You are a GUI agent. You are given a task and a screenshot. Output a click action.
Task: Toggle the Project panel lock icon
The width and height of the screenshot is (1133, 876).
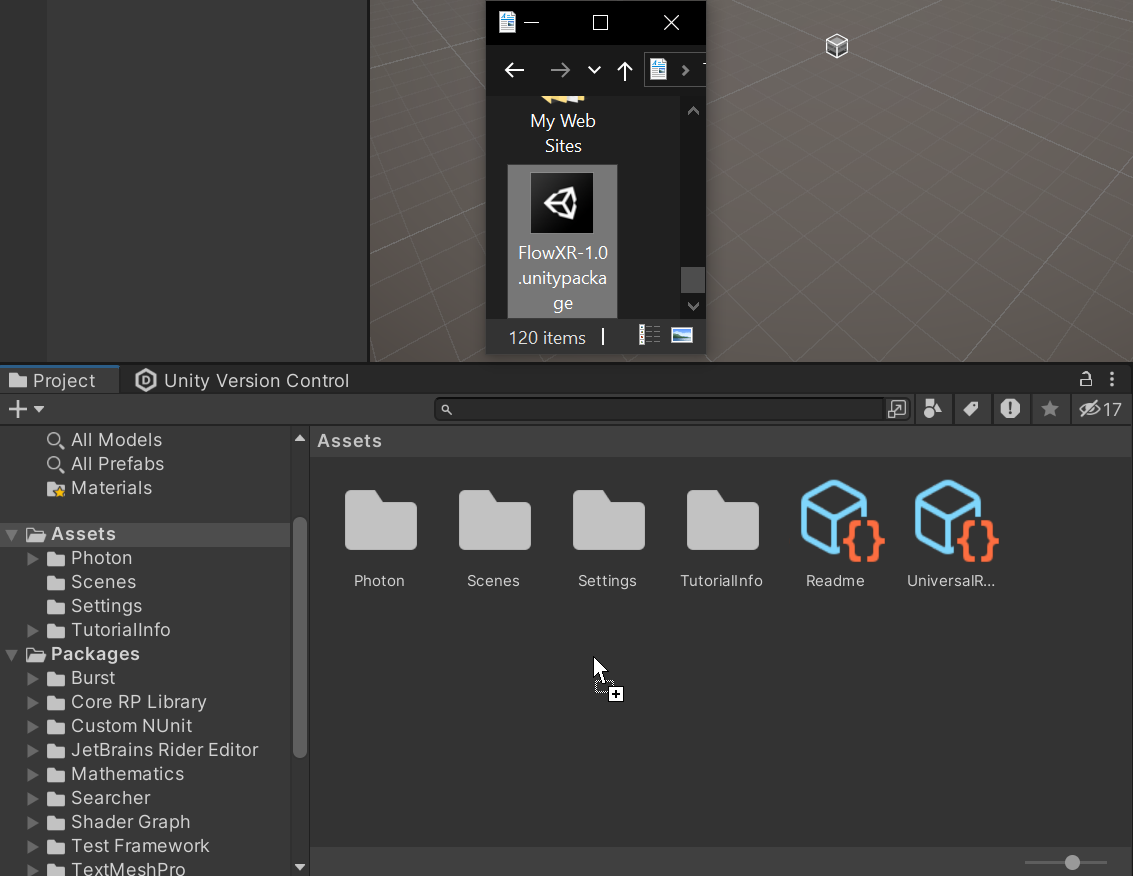1085,379
